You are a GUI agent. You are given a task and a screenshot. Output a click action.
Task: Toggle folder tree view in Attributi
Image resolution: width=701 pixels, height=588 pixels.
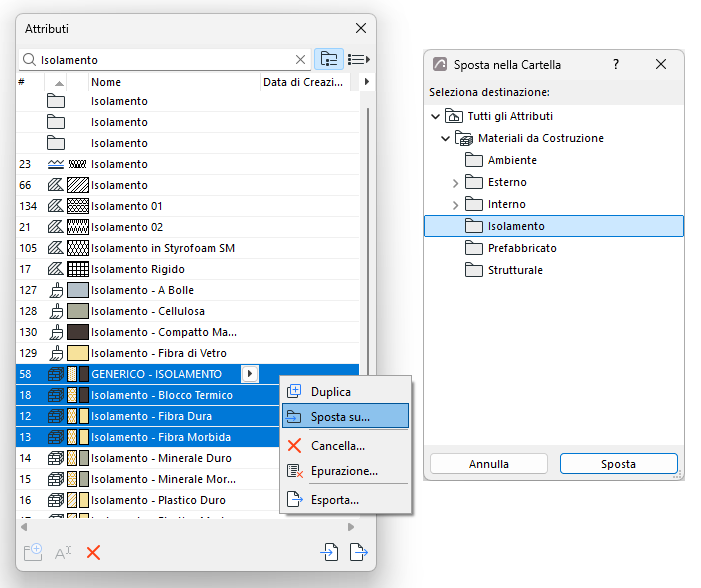[x=329, y=59]
